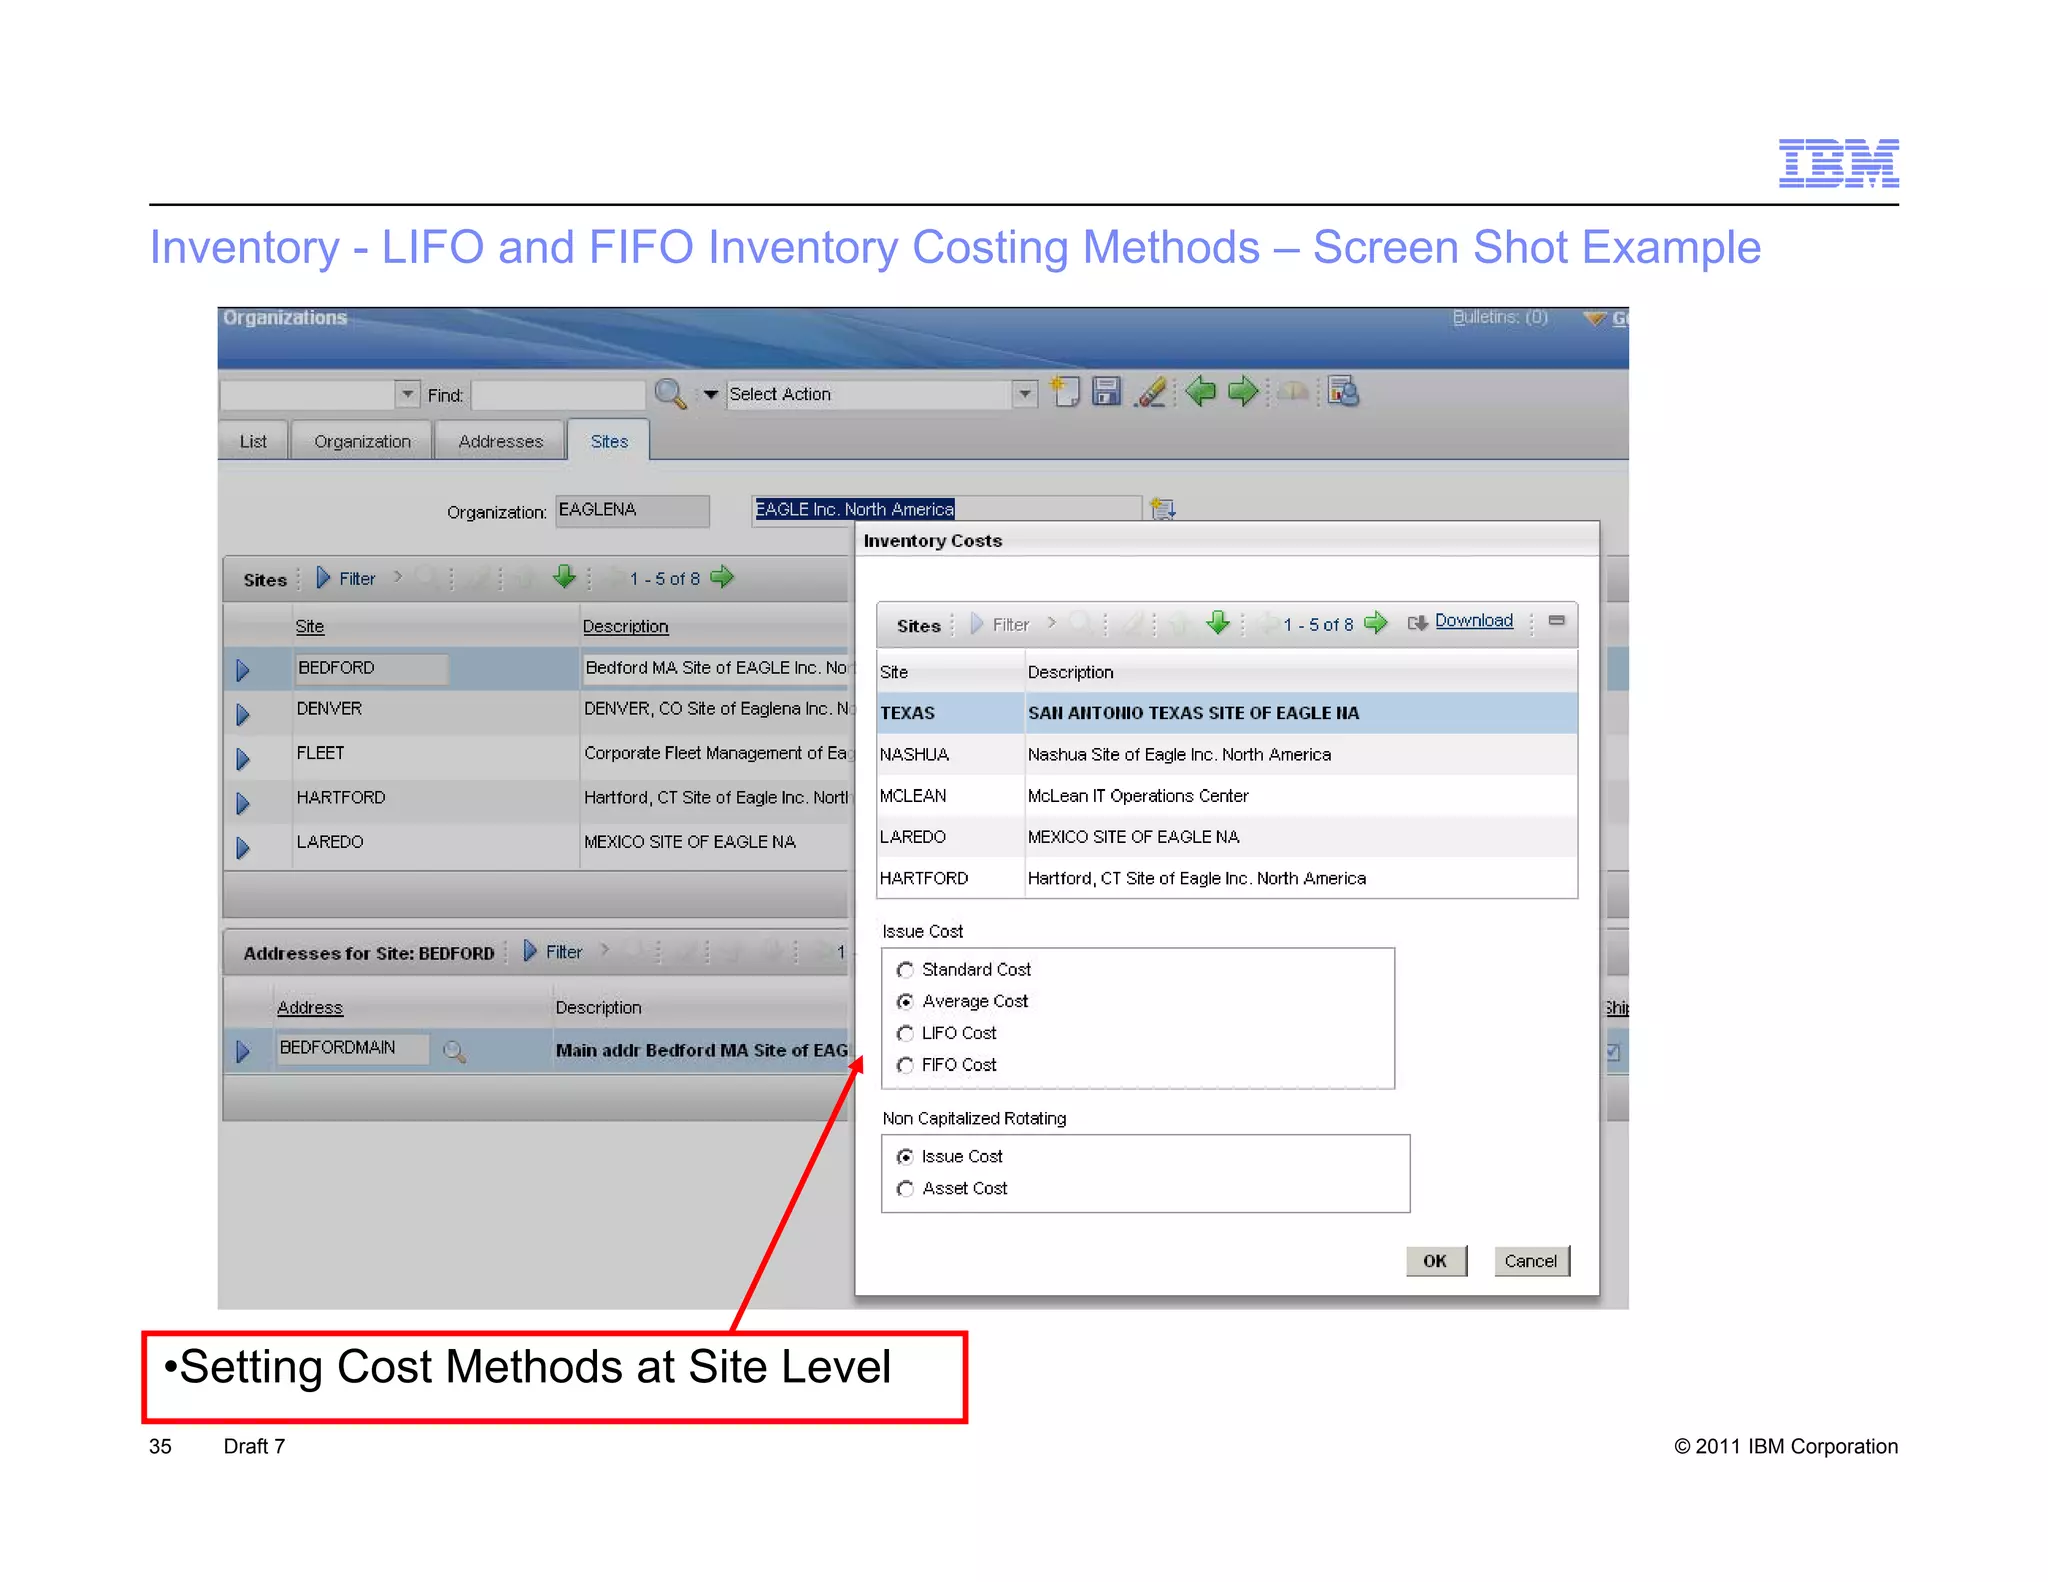This screenshot has width=2048, height=1582.
Task: Click magnifier lookup icon beside BEDFORDMAIN
Action: coord(455,1051)
